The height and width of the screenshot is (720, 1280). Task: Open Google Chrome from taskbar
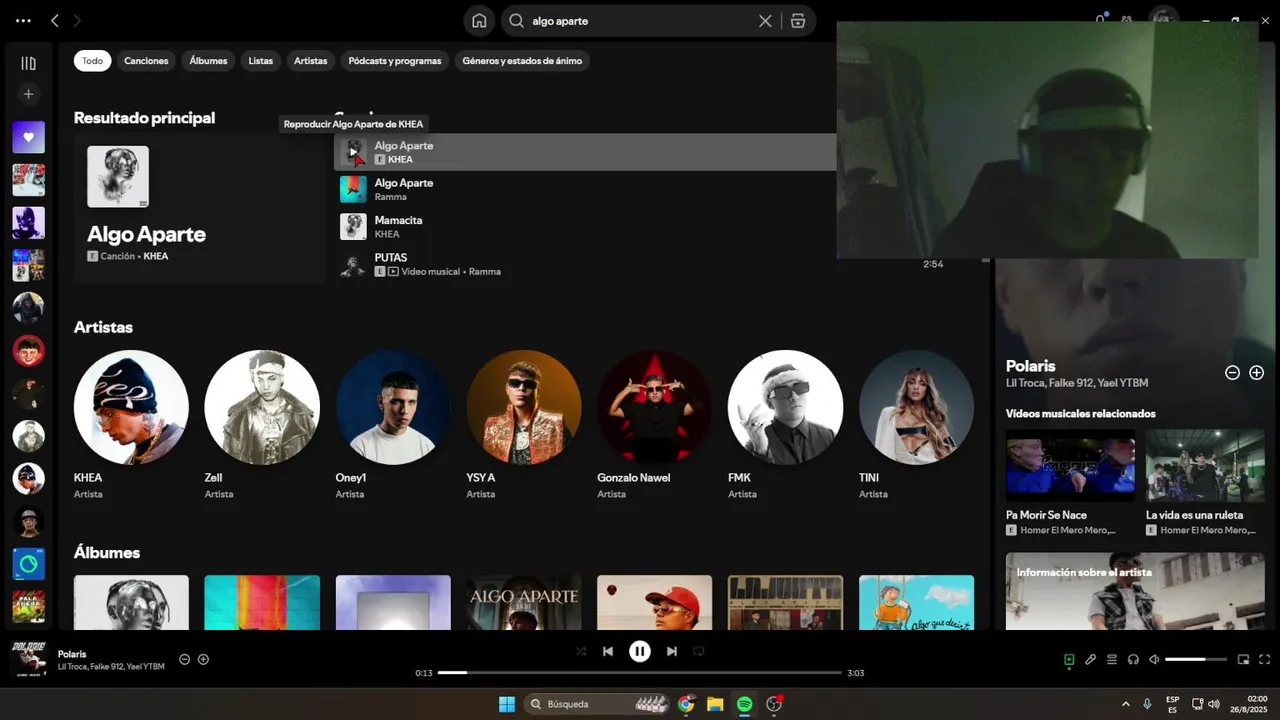click(686, 704)
